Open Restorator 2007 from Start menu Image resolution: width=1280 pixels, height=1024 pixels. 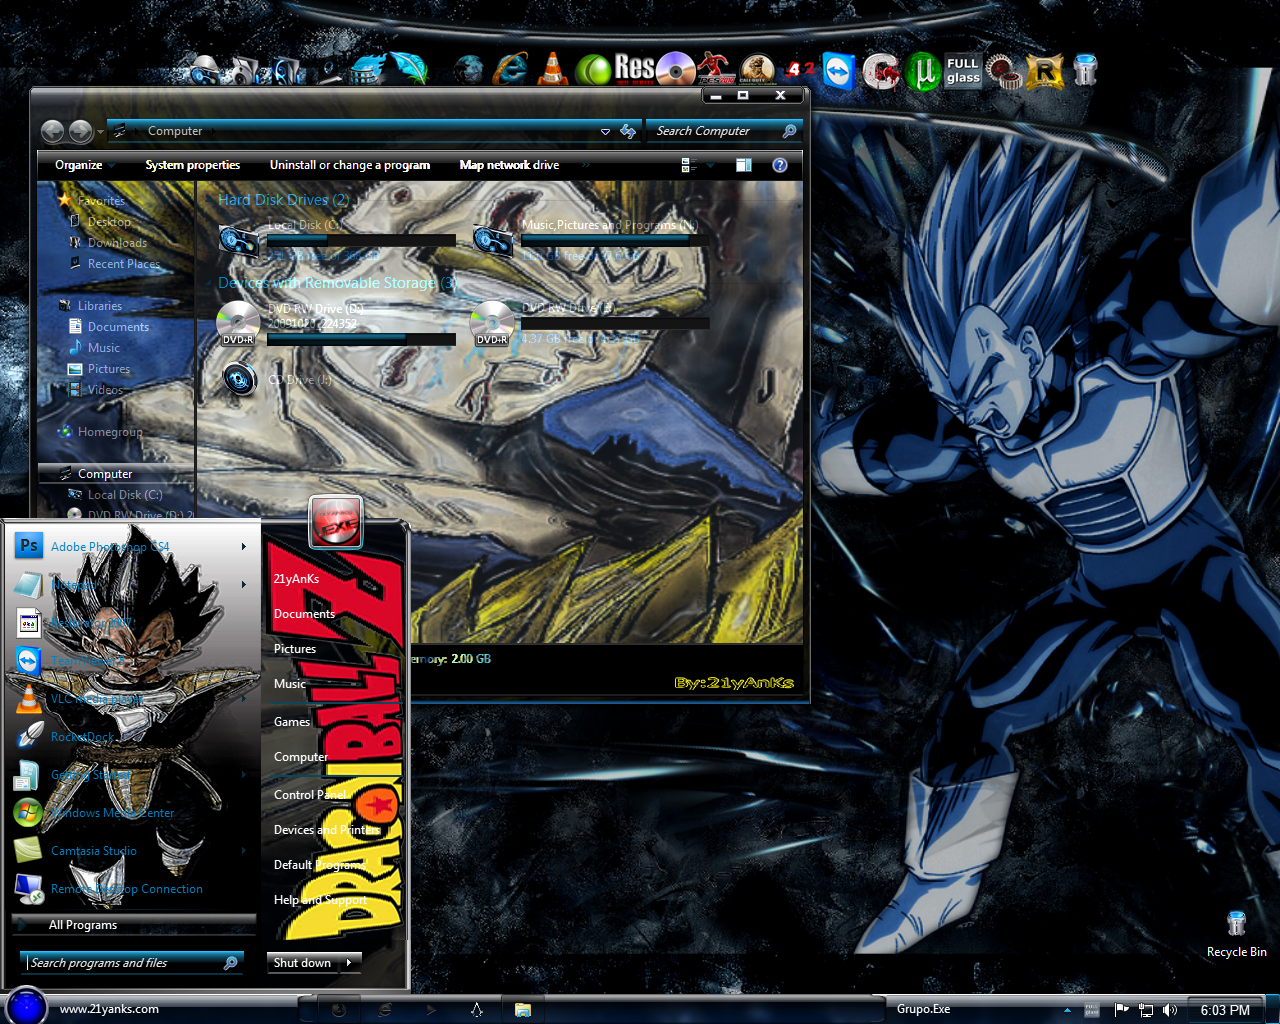point(130,622)
